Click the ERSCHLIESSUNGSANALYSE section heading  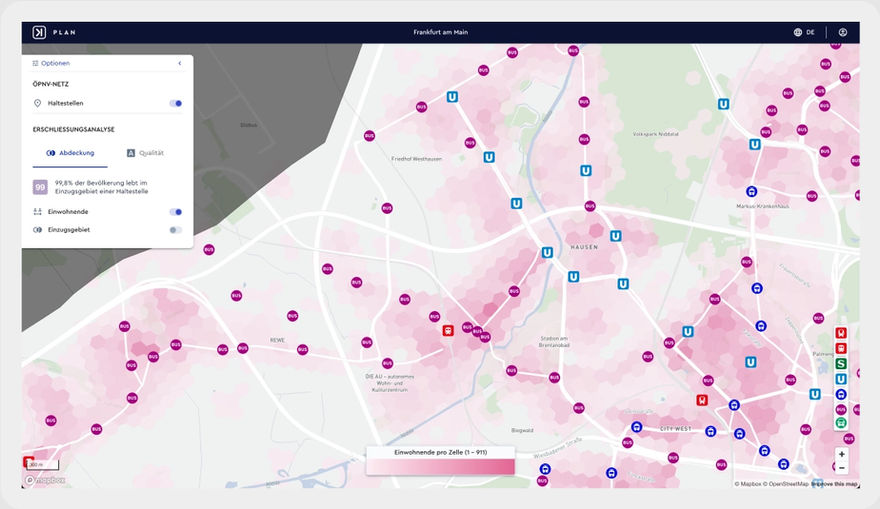pos(74,130)
